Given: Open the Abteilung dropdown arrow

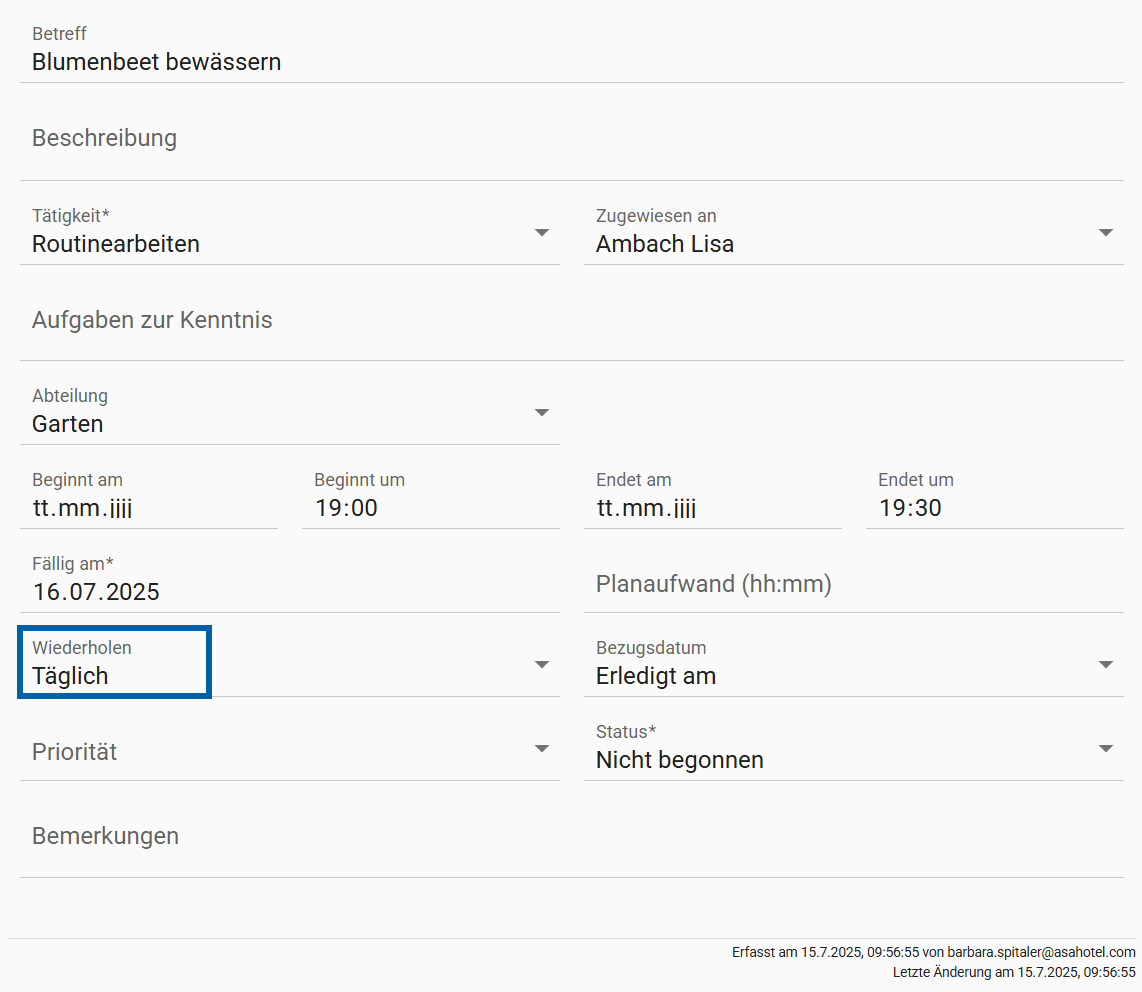Looking at the screenshot, I should 542,412.
